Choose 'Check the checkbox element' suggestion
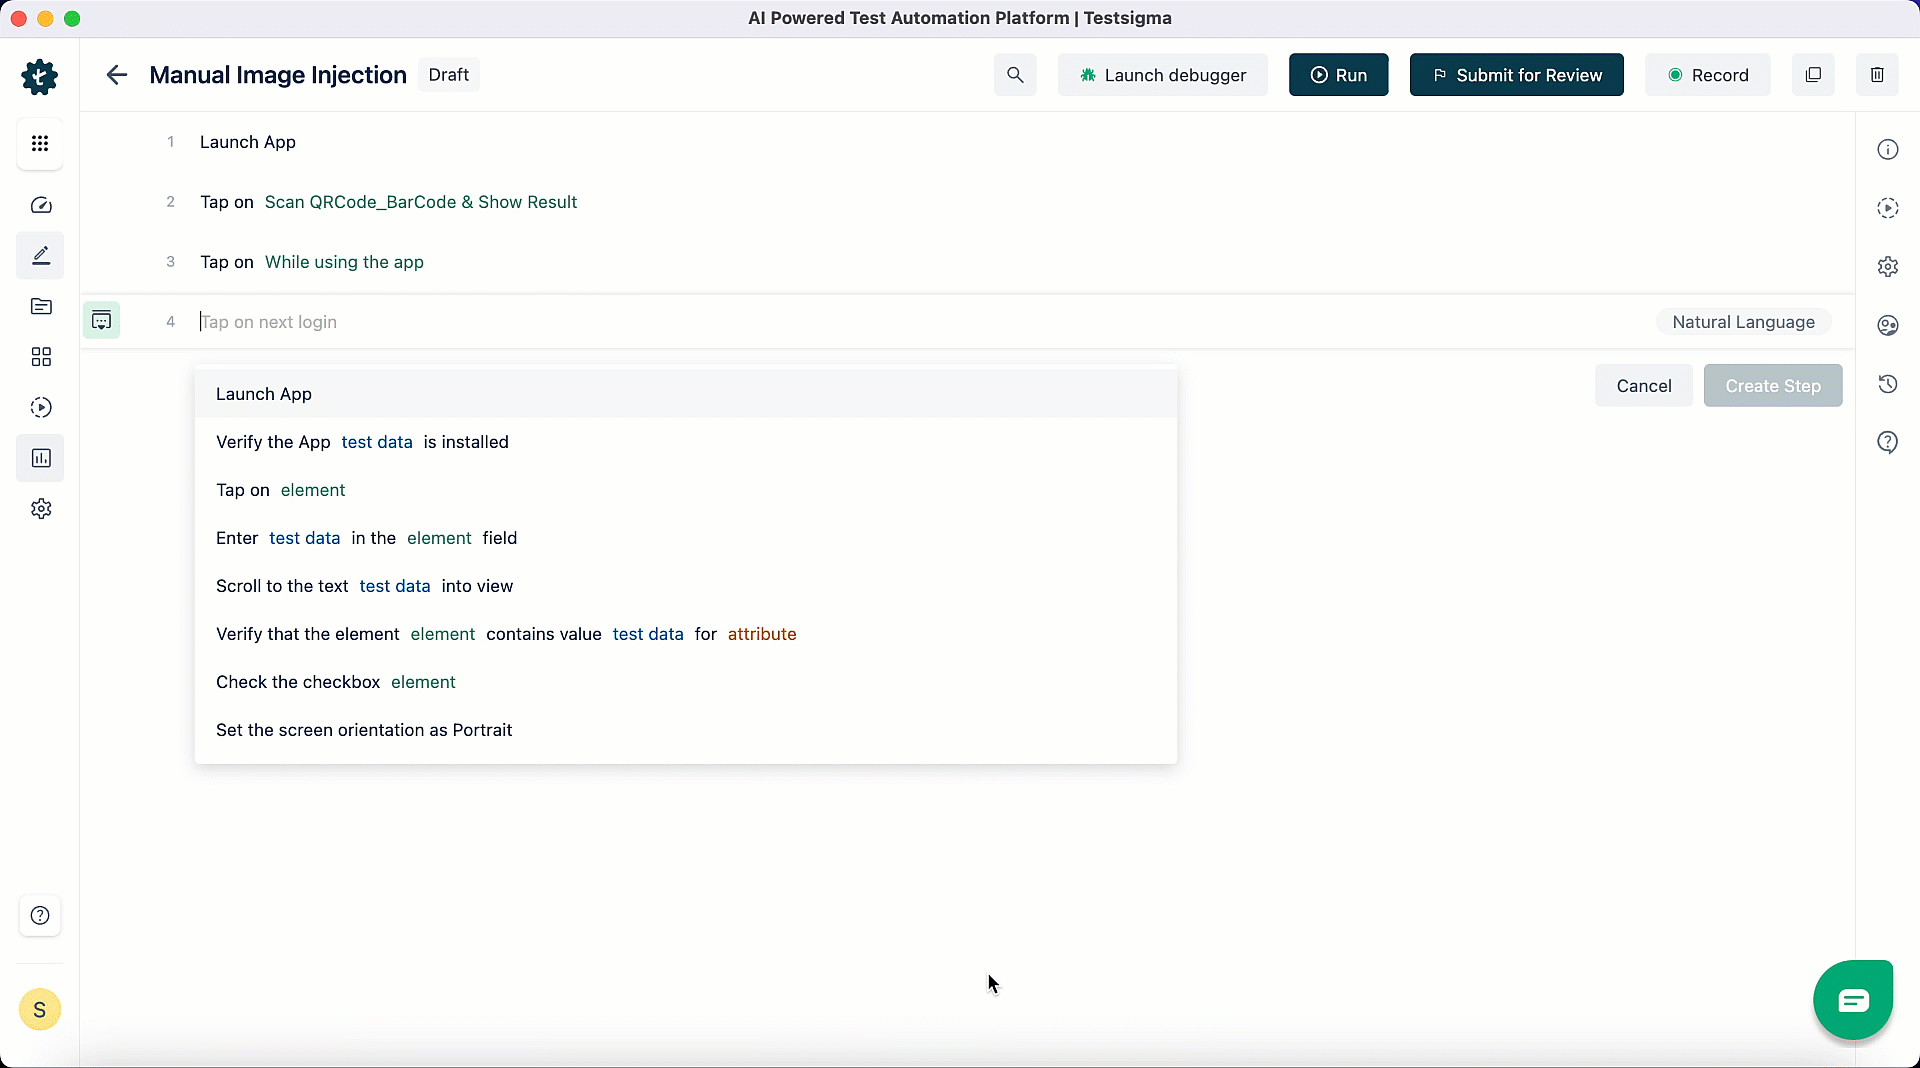 point(686,682)
